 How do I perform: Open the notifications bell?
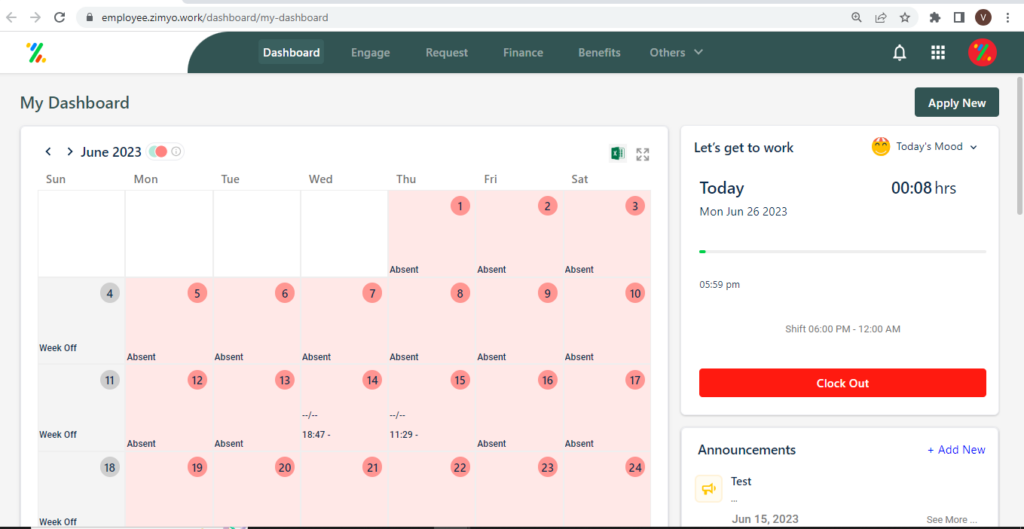(900, 52)
